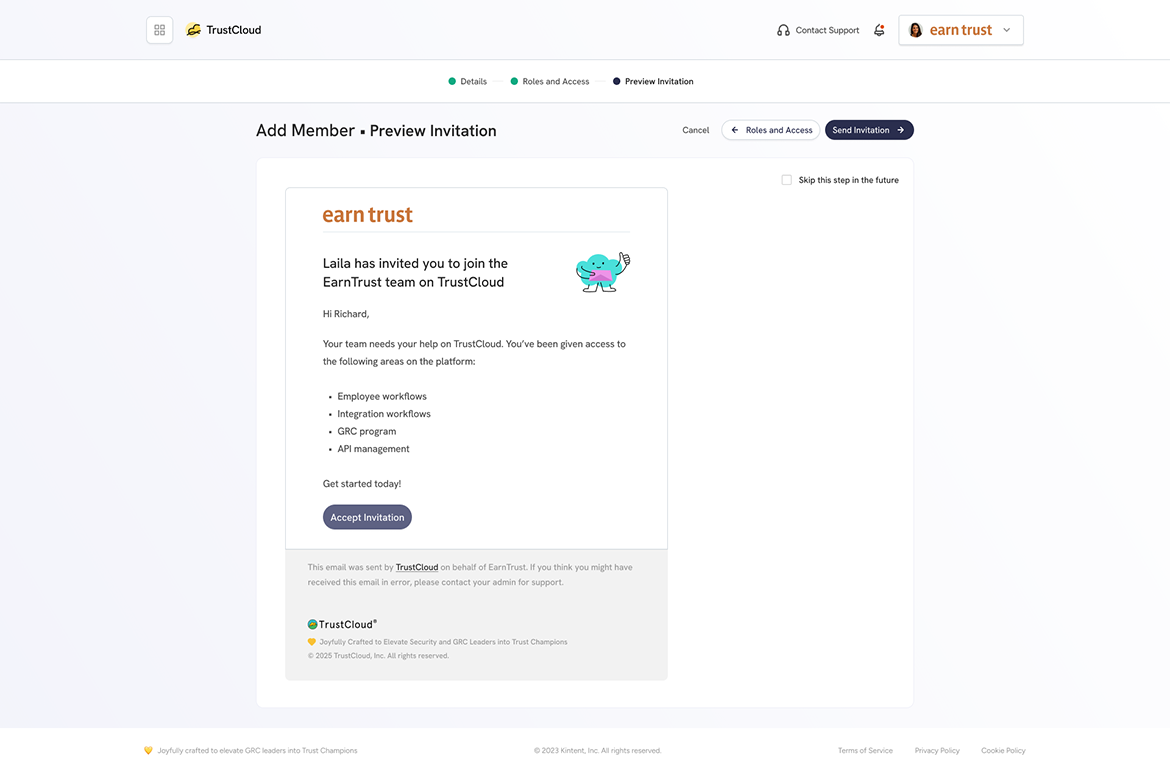Open the Terms of Service link
This screenshot has height=773, width=1170.
click(865, 751)
